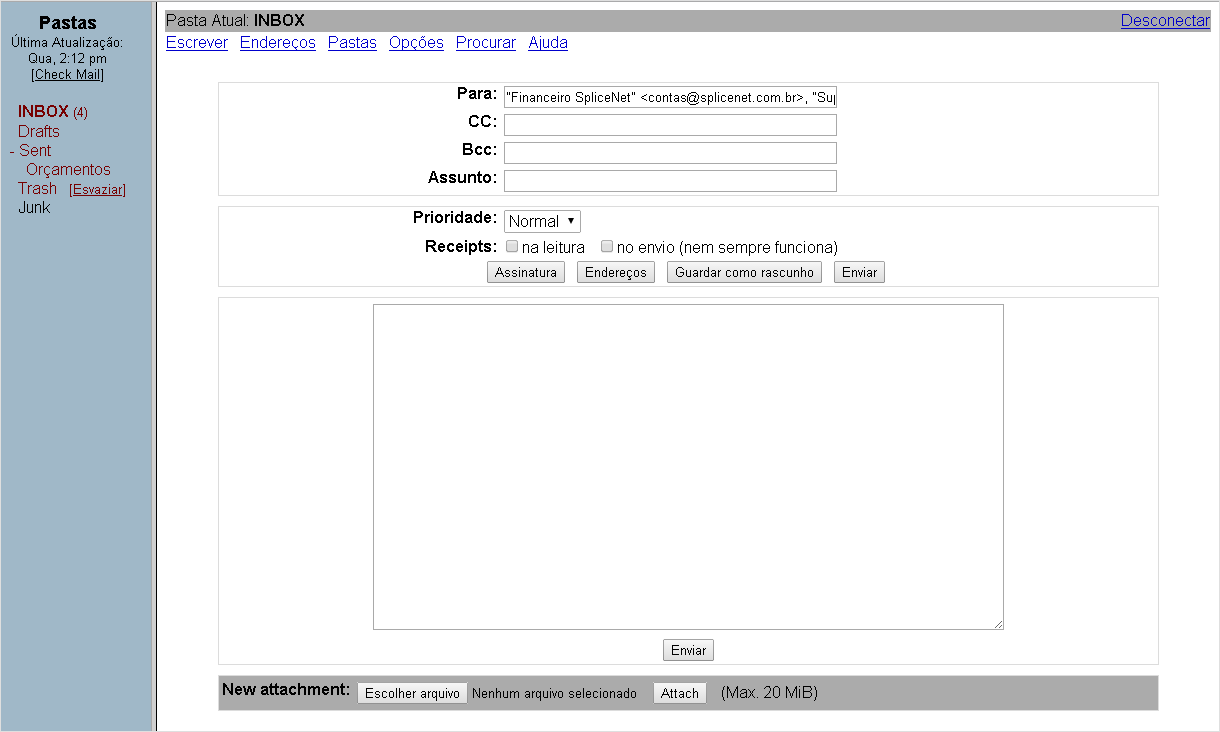The height and width of the screenshot is (732, 1220).
Task: Enable the 'no envio' receipt checkbox
Action: point(606,246)
